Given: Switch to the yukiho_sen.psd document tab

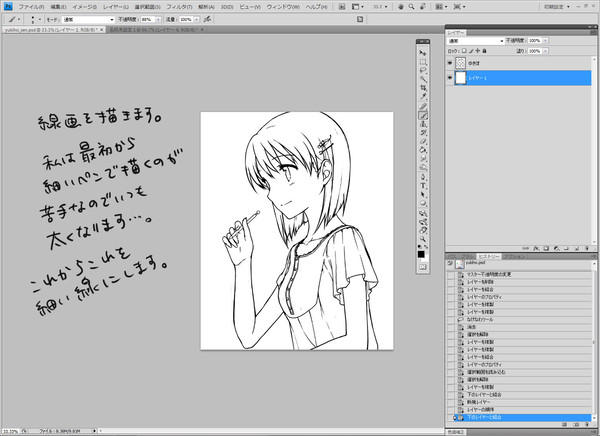Looking at the screenshot, I should pos(52,29).
